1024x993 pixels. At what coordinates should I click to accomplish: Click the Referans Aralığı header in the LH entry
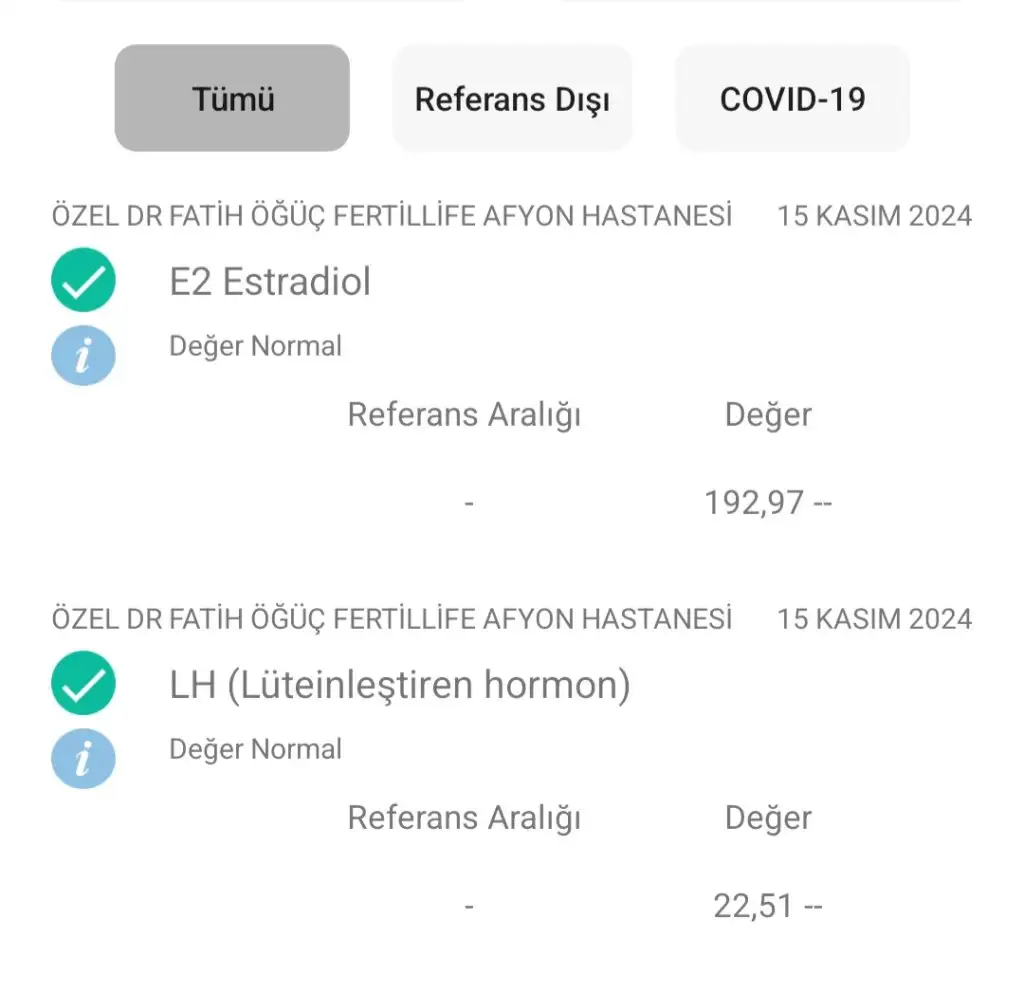(x=464, y=817)
